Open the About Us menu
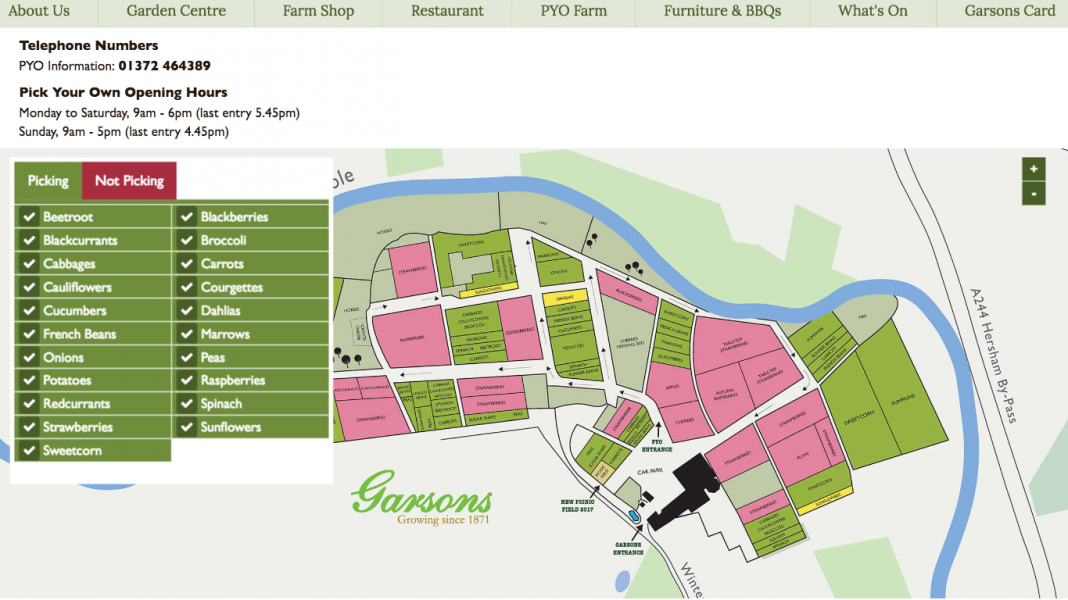Image resolution: width=1068 pixels, height=600 pixels. coord(39,11)
